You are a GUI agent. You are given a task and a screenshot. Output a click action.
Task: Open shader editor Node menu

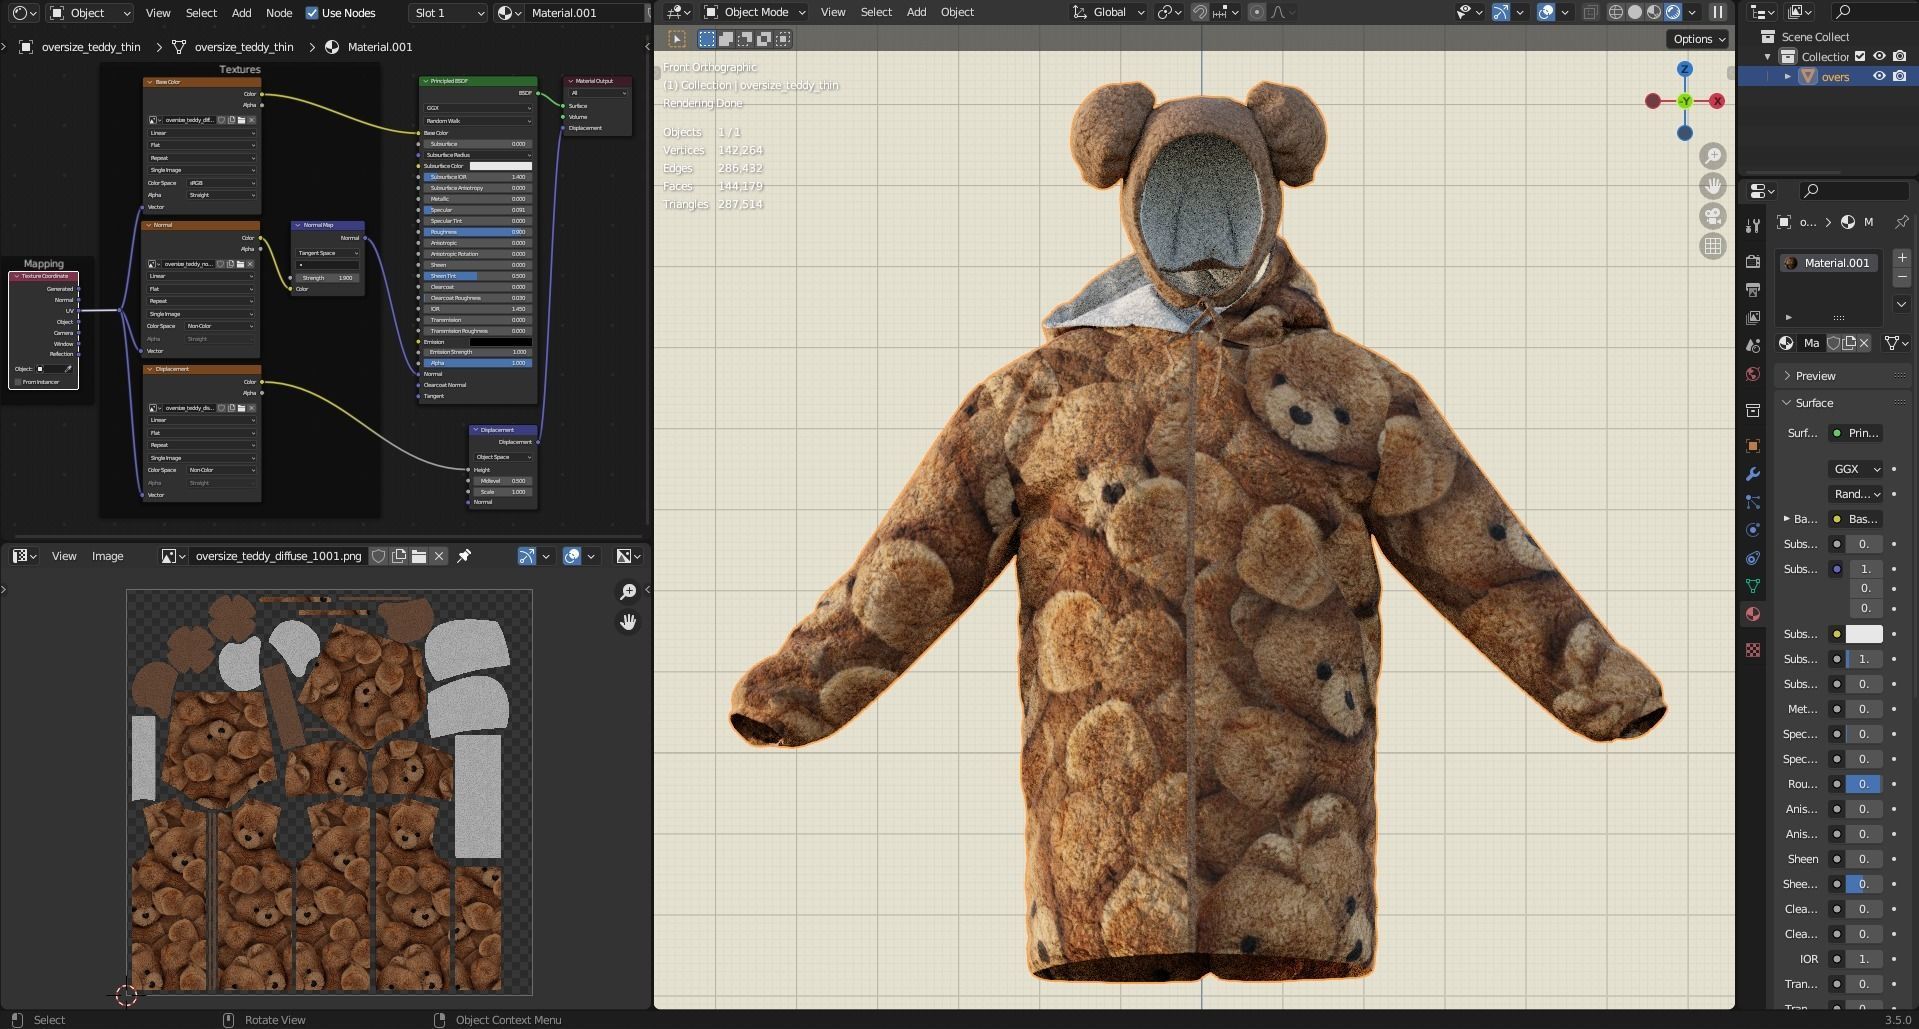pyautogui.click(x=279, y=13)
